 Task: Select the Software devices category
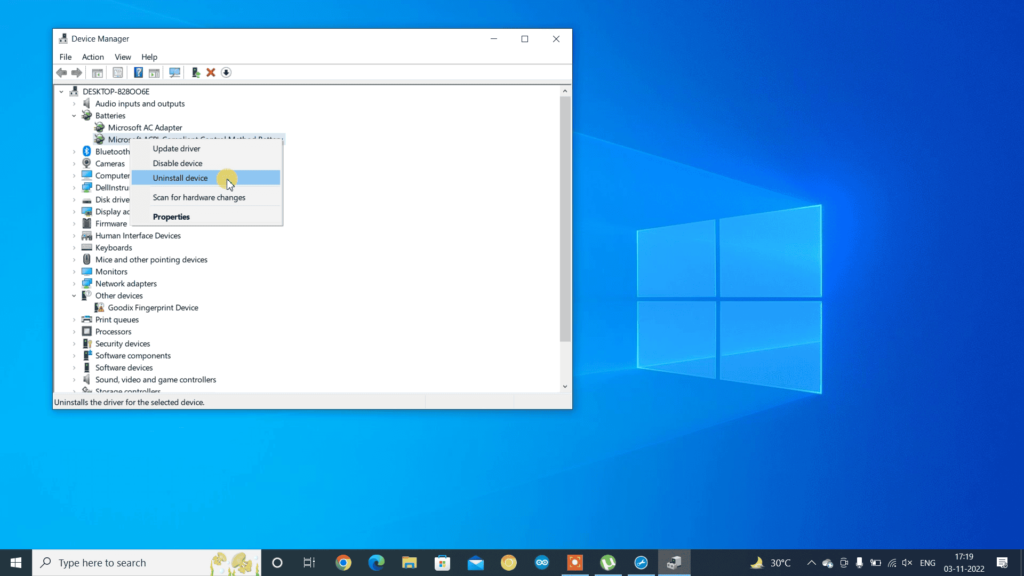(x=123, y=368)
